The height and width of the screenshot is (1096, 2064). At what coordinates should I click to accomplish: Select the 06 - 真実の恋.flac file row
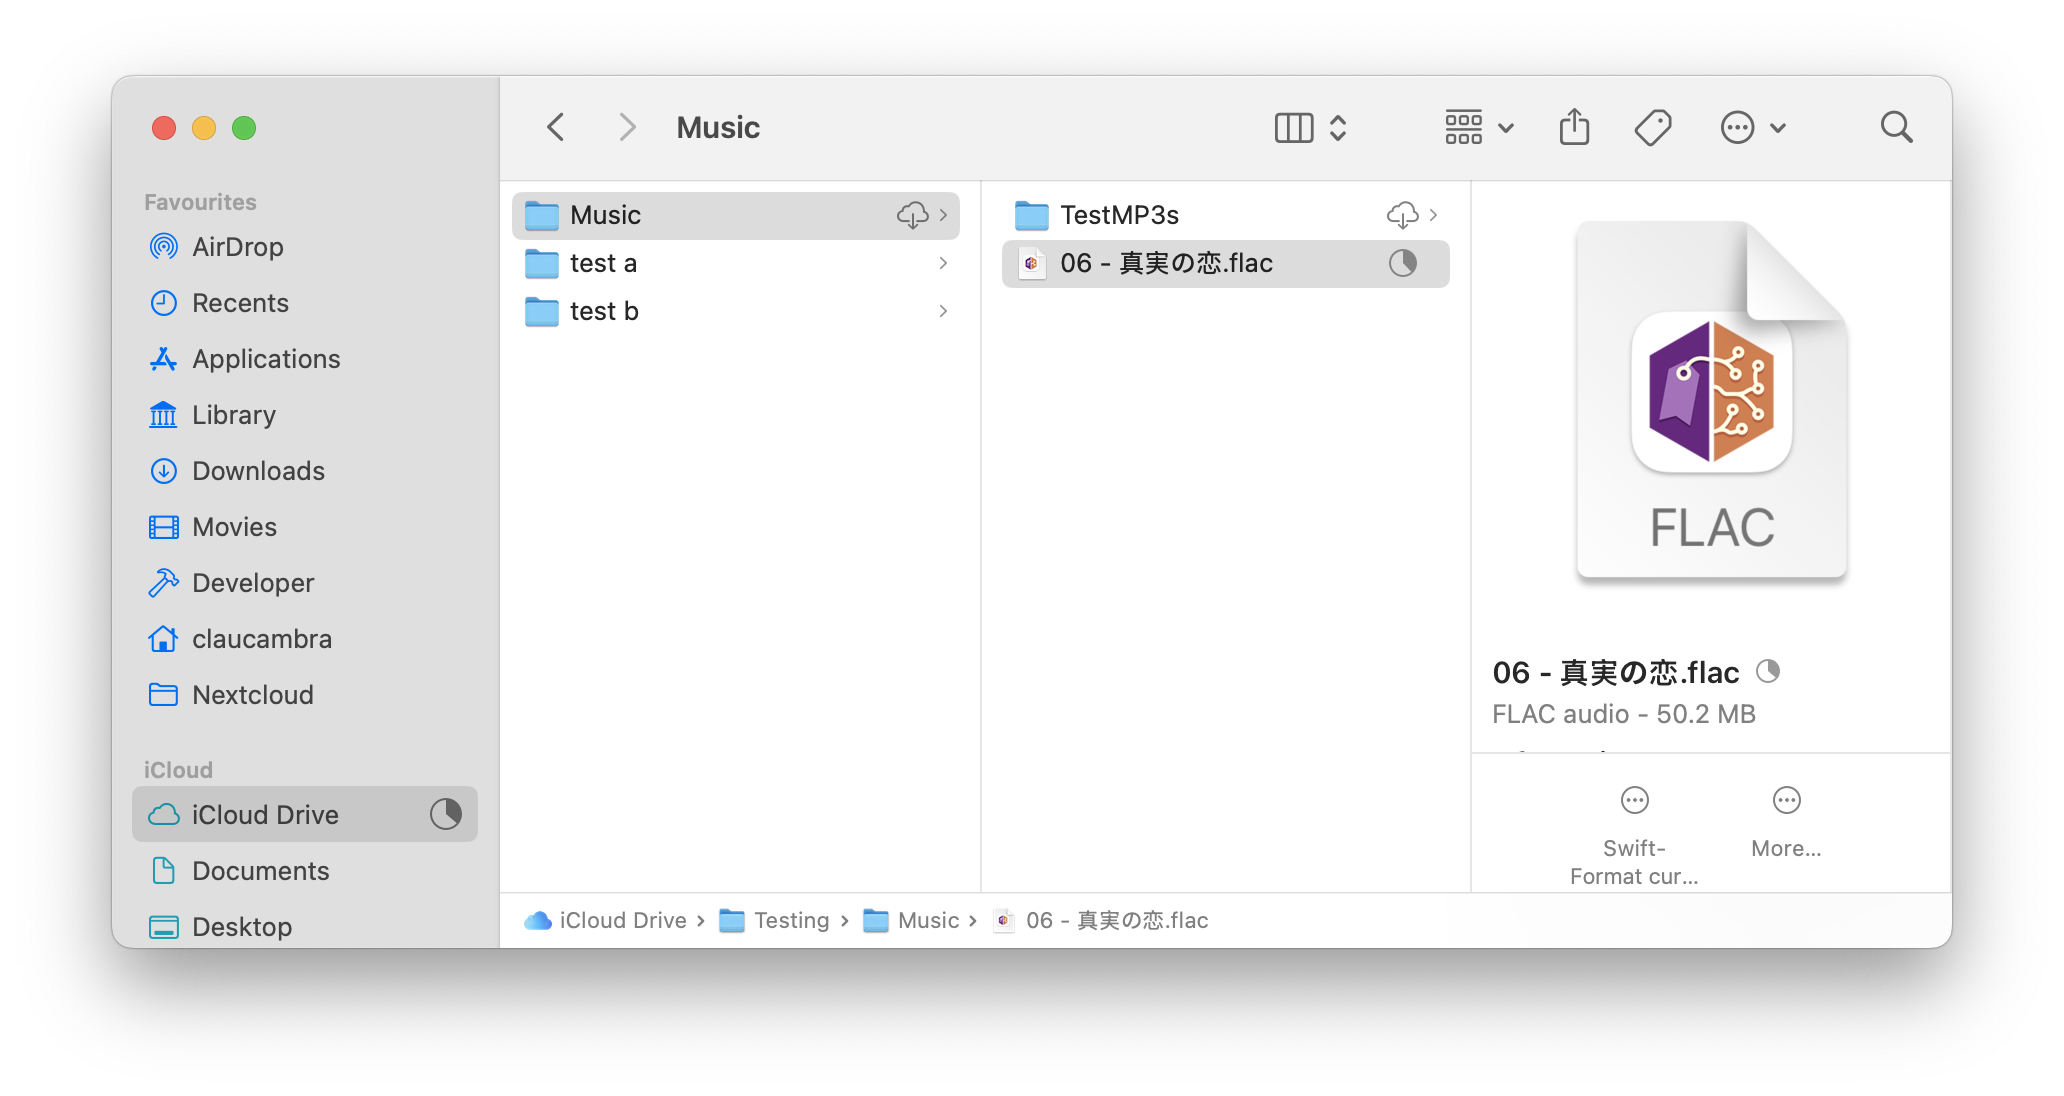pyautogui.click(x=1225, y=263)
